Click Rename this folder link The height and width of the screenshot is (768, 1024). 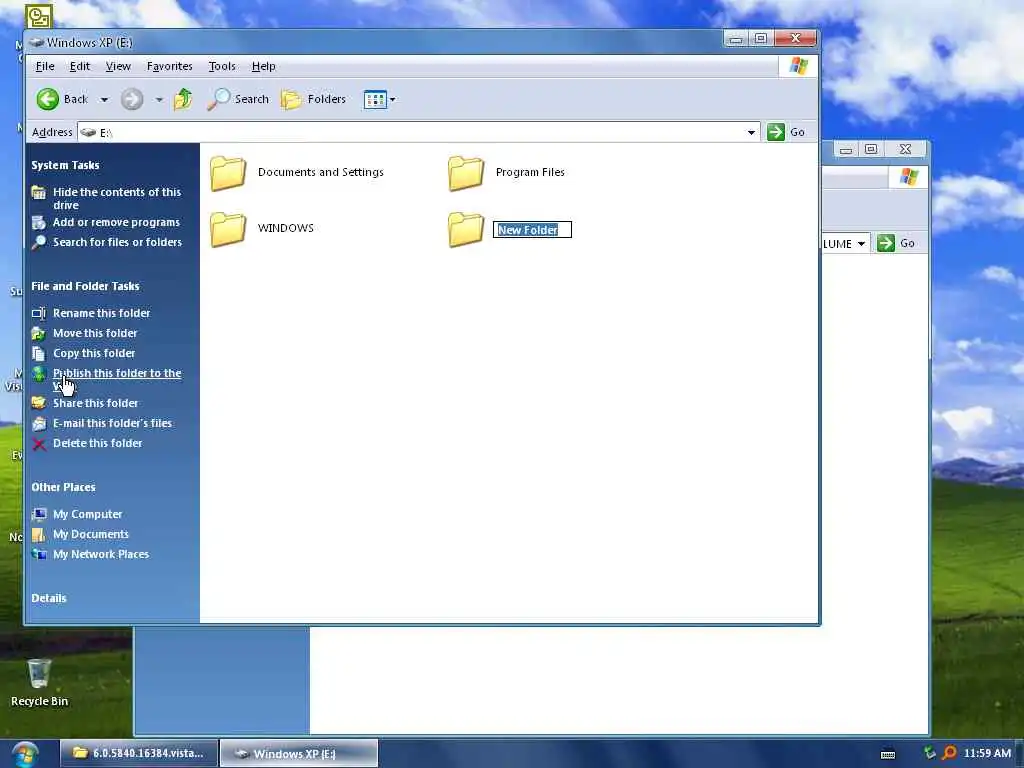pos(101,313)
